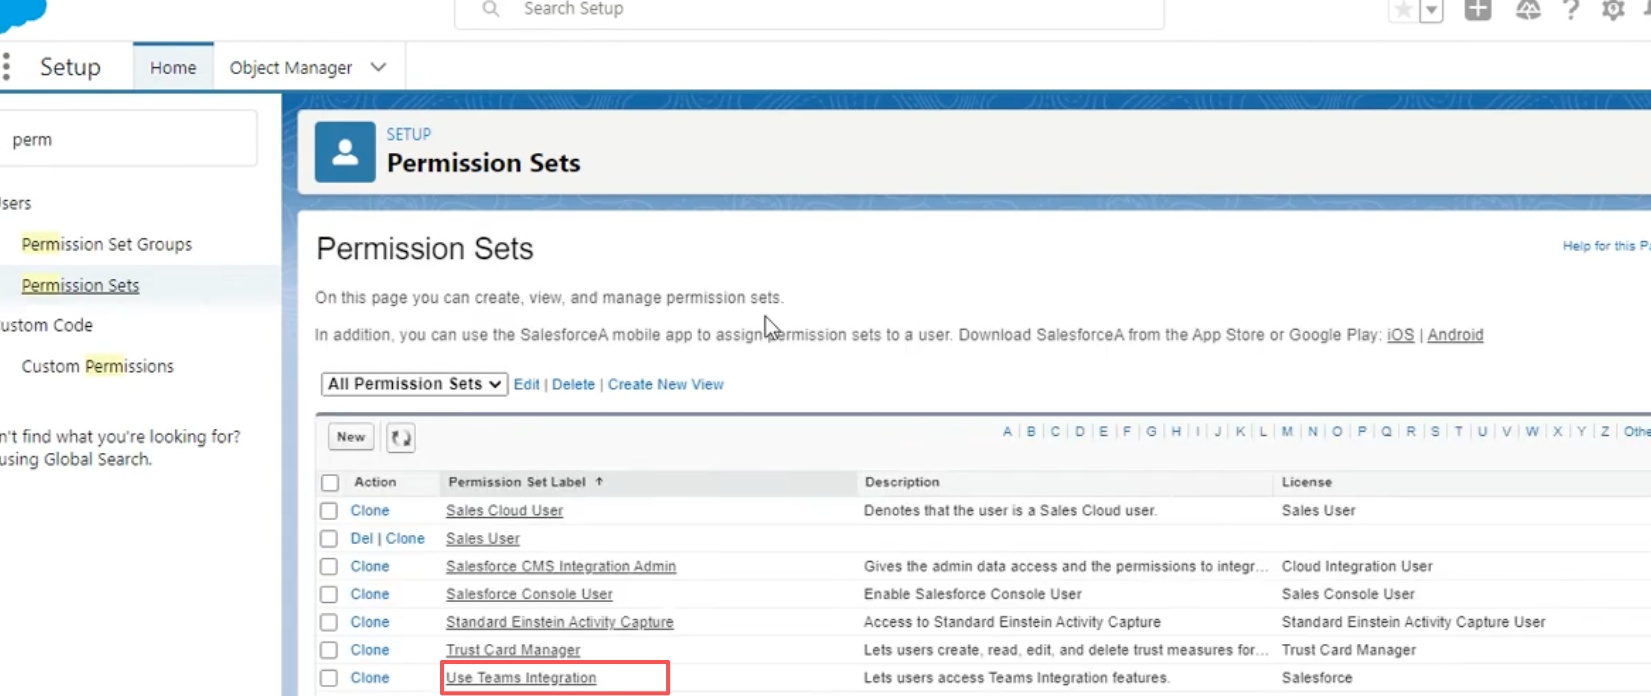Check Use Teams Integration row checkbox

tap(329, 679)
